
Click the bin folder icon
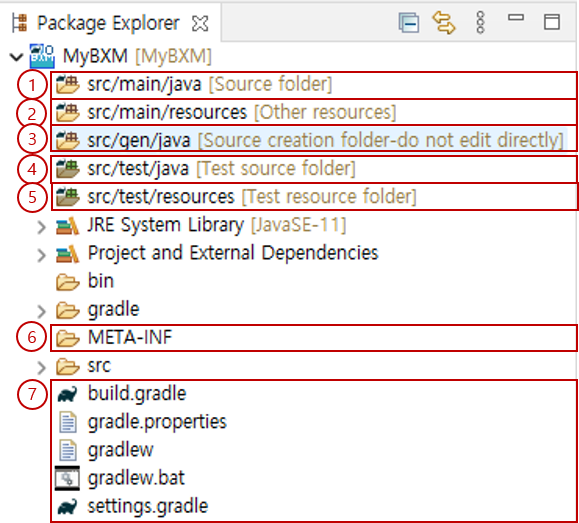pyautogui.click(x=68, y=282)
